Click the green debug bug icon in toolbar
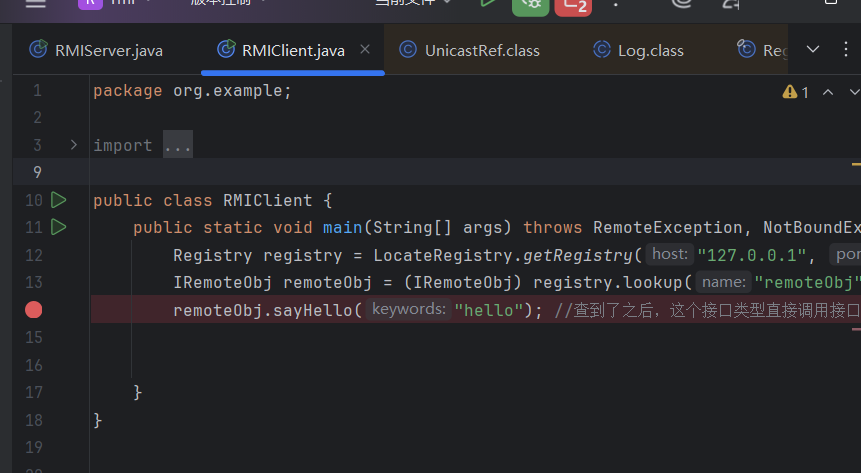Image resolution: width=861 pixels, height=473 pixels. (529, 5)
